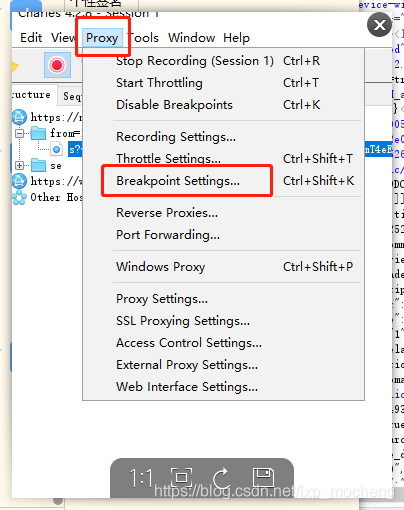Viewport: 404px width, 510px height.
Task: Expand the 'se' folder tree node
Action: point(20,165)
